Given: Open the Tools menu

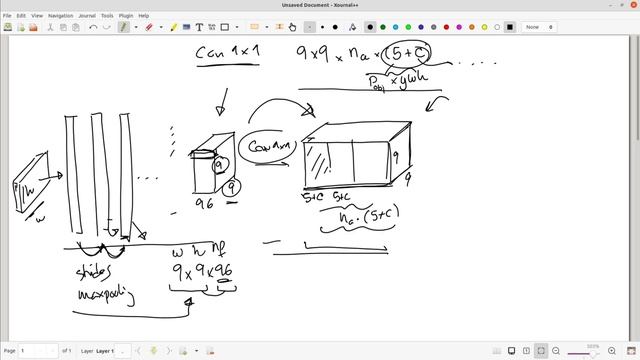Looking at the screenshot, I should pyautogui.click(x=107, y=16).
